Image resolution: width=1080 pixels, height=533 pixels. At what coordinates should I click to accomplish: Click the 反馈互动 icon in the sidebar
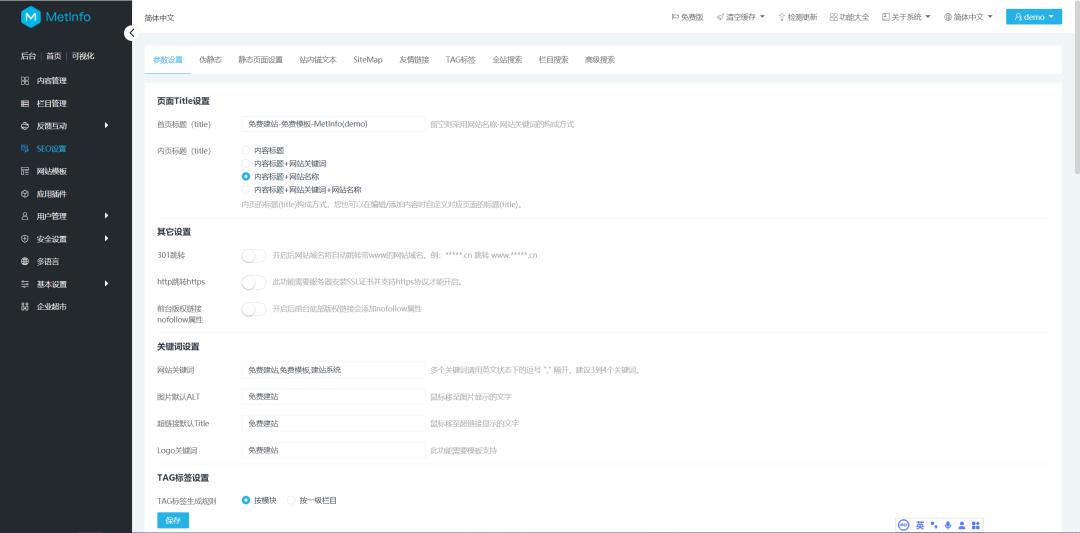(25, 126)
